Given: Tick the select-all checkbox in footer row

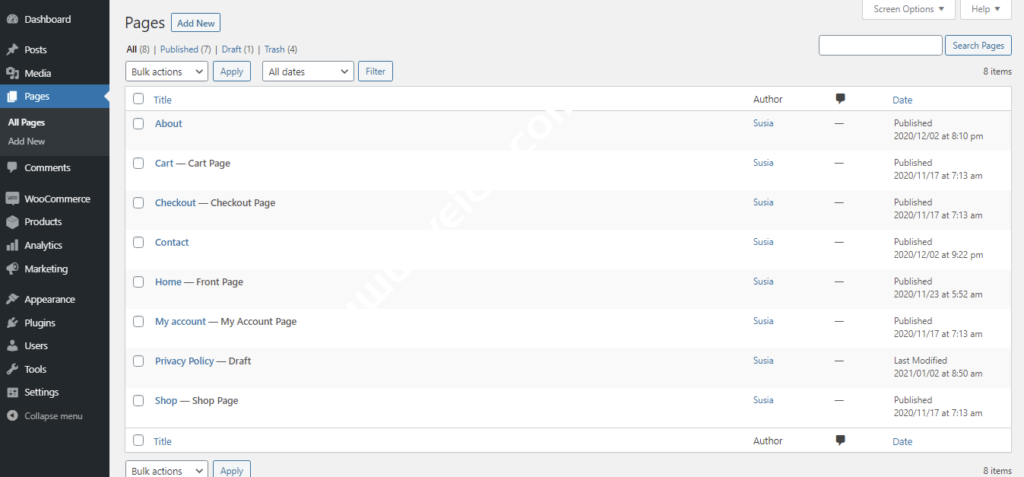Looking at the screenshot, I should pyautogui.click(x=138, y=440).
